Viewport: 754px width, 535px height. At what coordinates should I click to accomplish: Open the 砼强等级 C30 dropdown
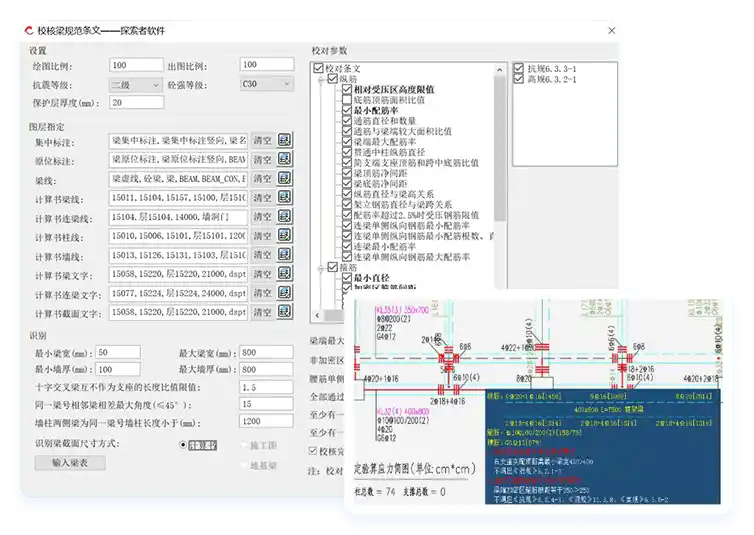point(285,85)
